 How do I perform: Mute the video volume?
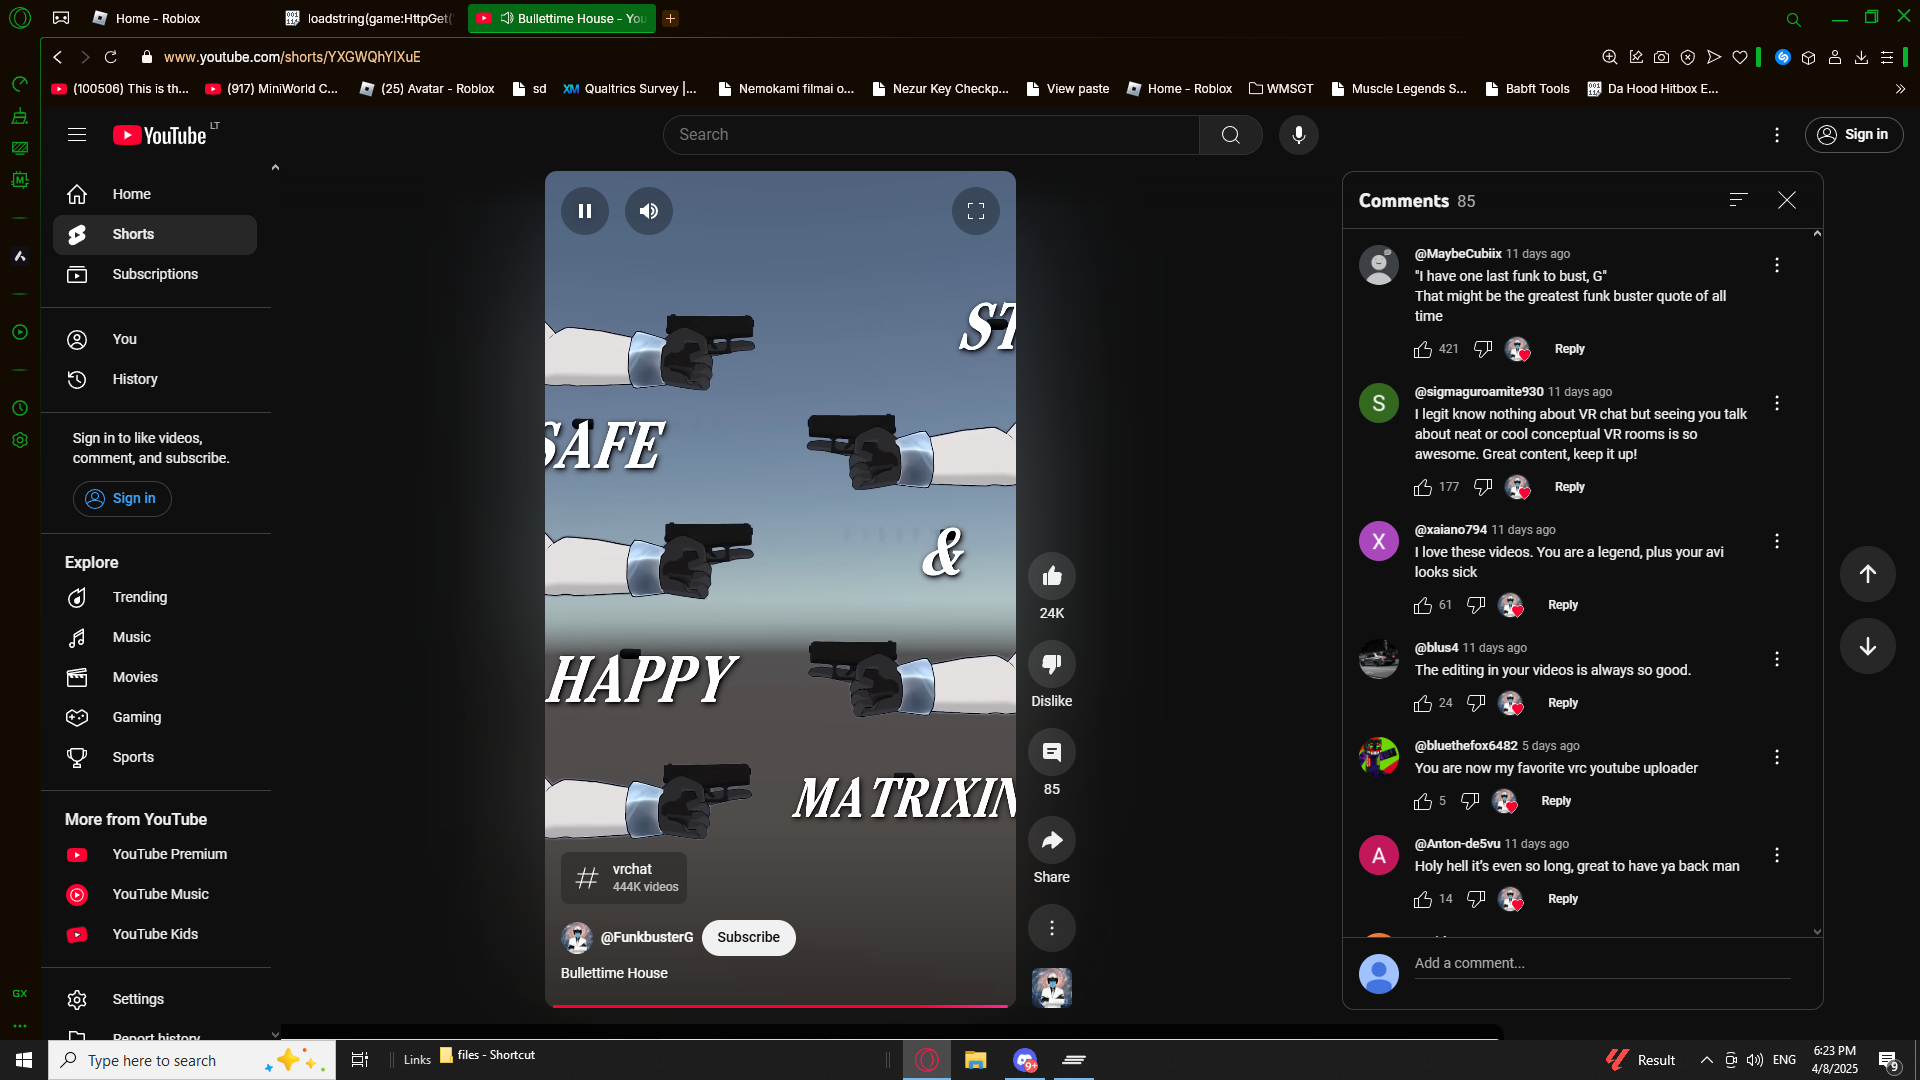[x=649, y=211]
